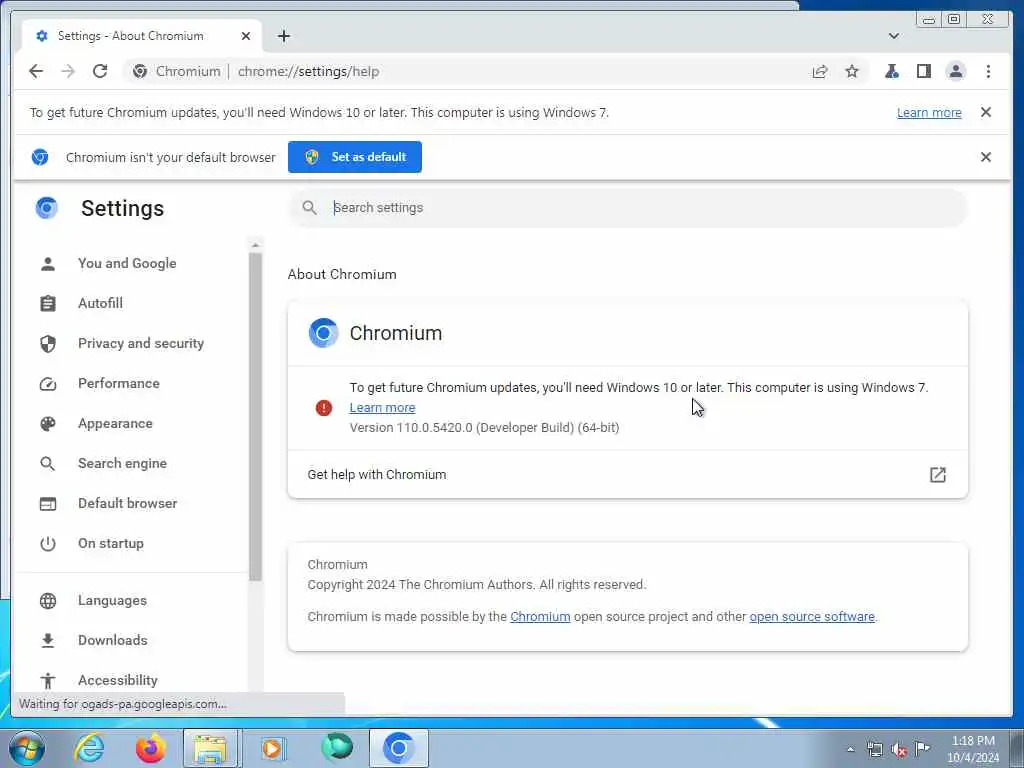Click the external-link icon for Chromium help
The image size is (1024, 768).
click(x=937, y=475)
